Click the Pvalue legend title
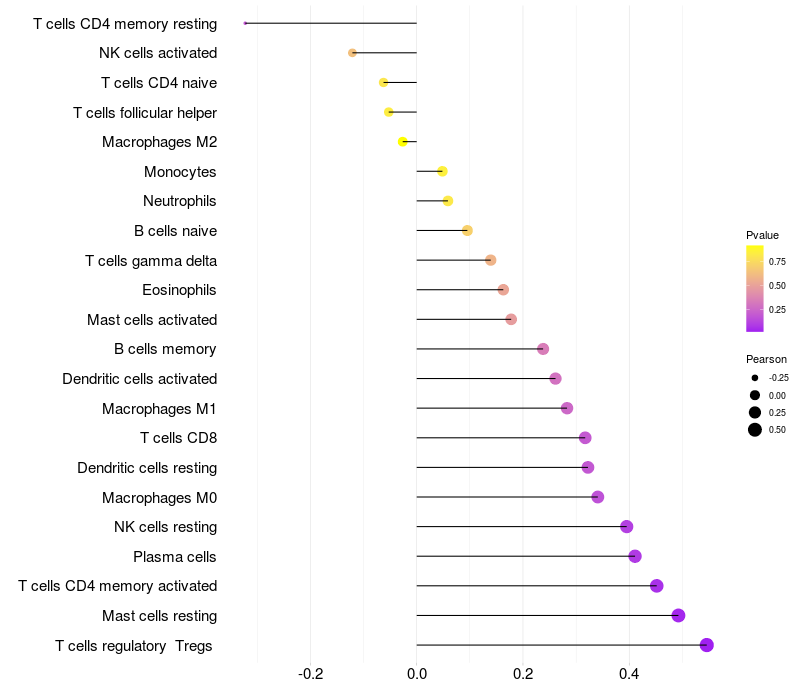 pyautogui.click(x=762, y=235)
